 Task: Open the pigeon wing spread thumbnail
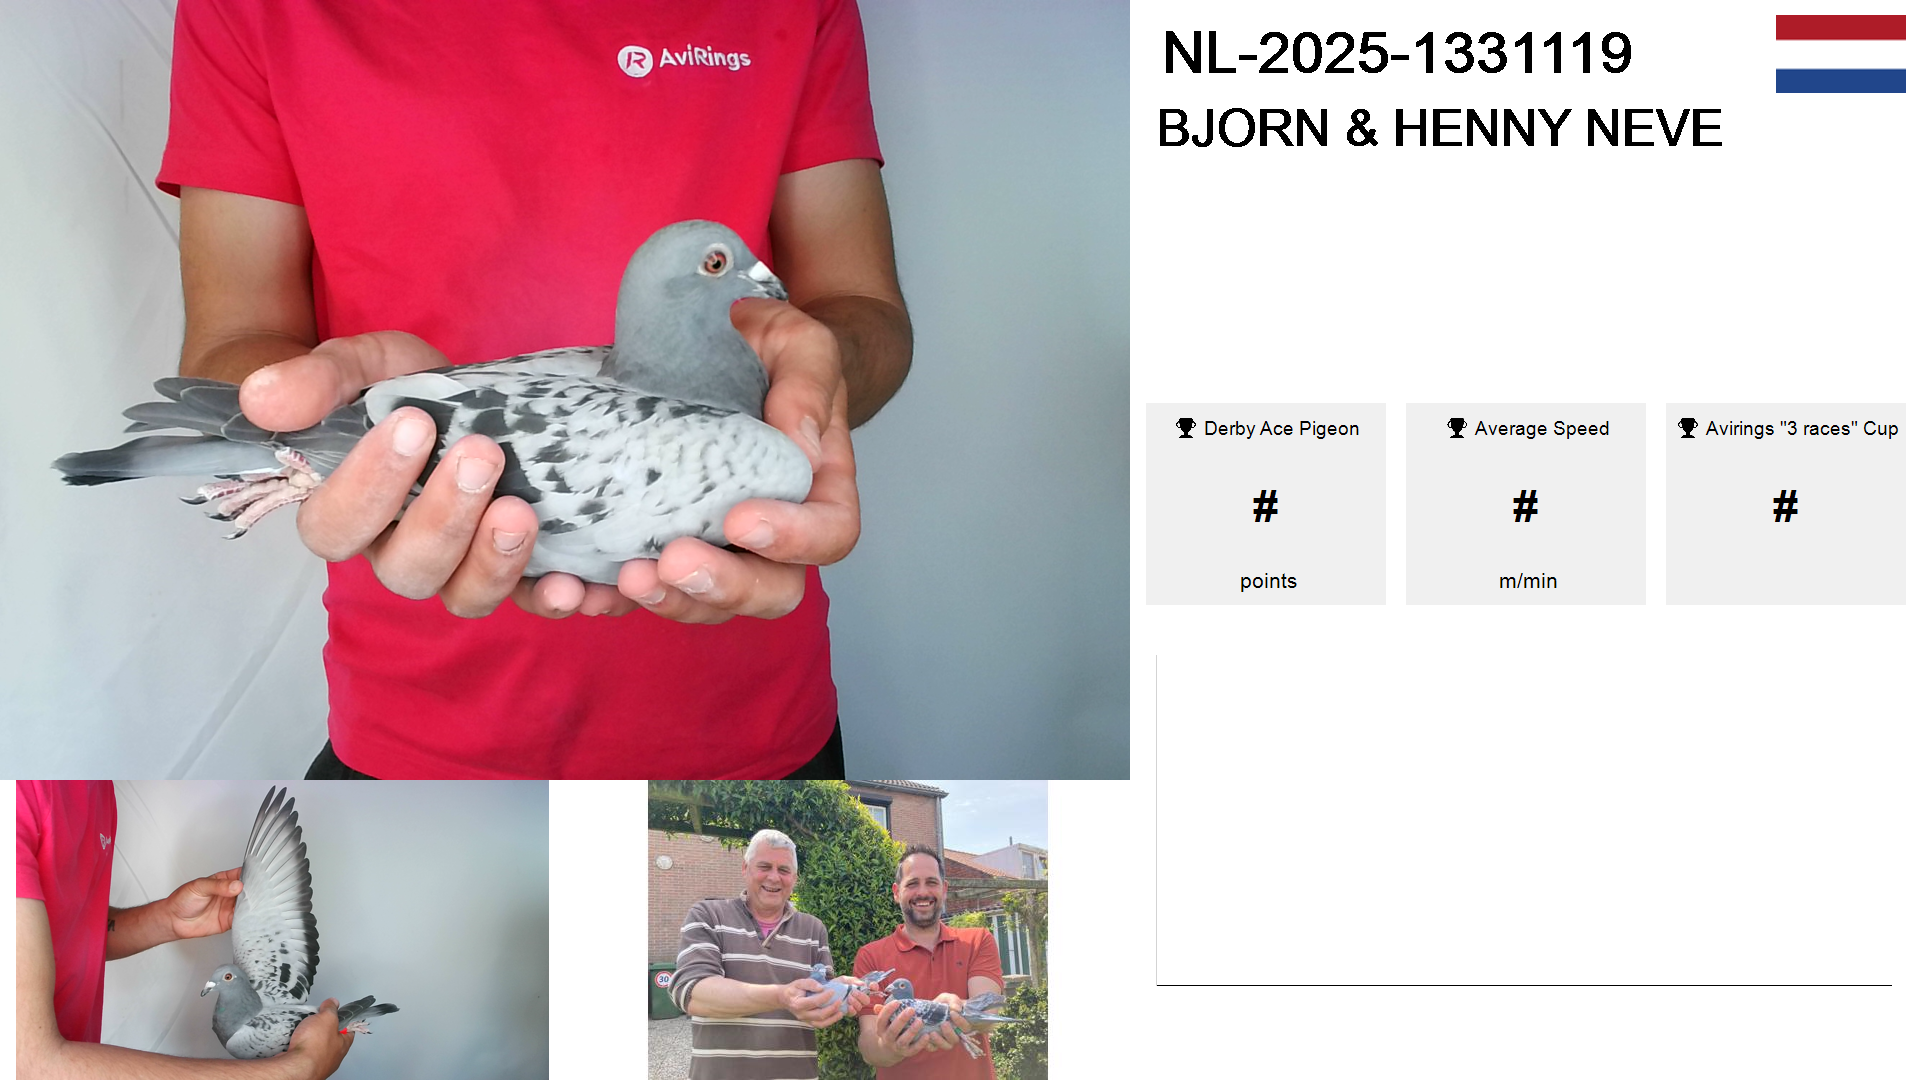click(x=282, y=930)
